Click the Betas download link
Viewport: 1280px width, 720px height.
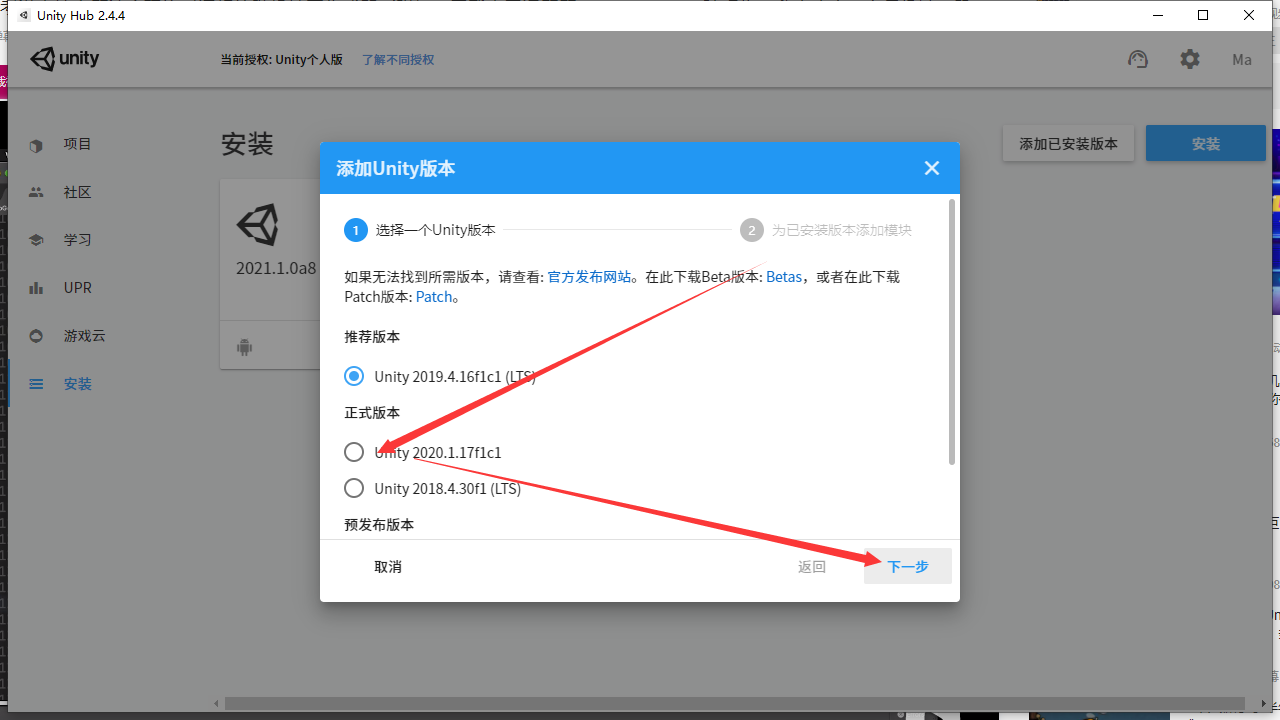783,277
